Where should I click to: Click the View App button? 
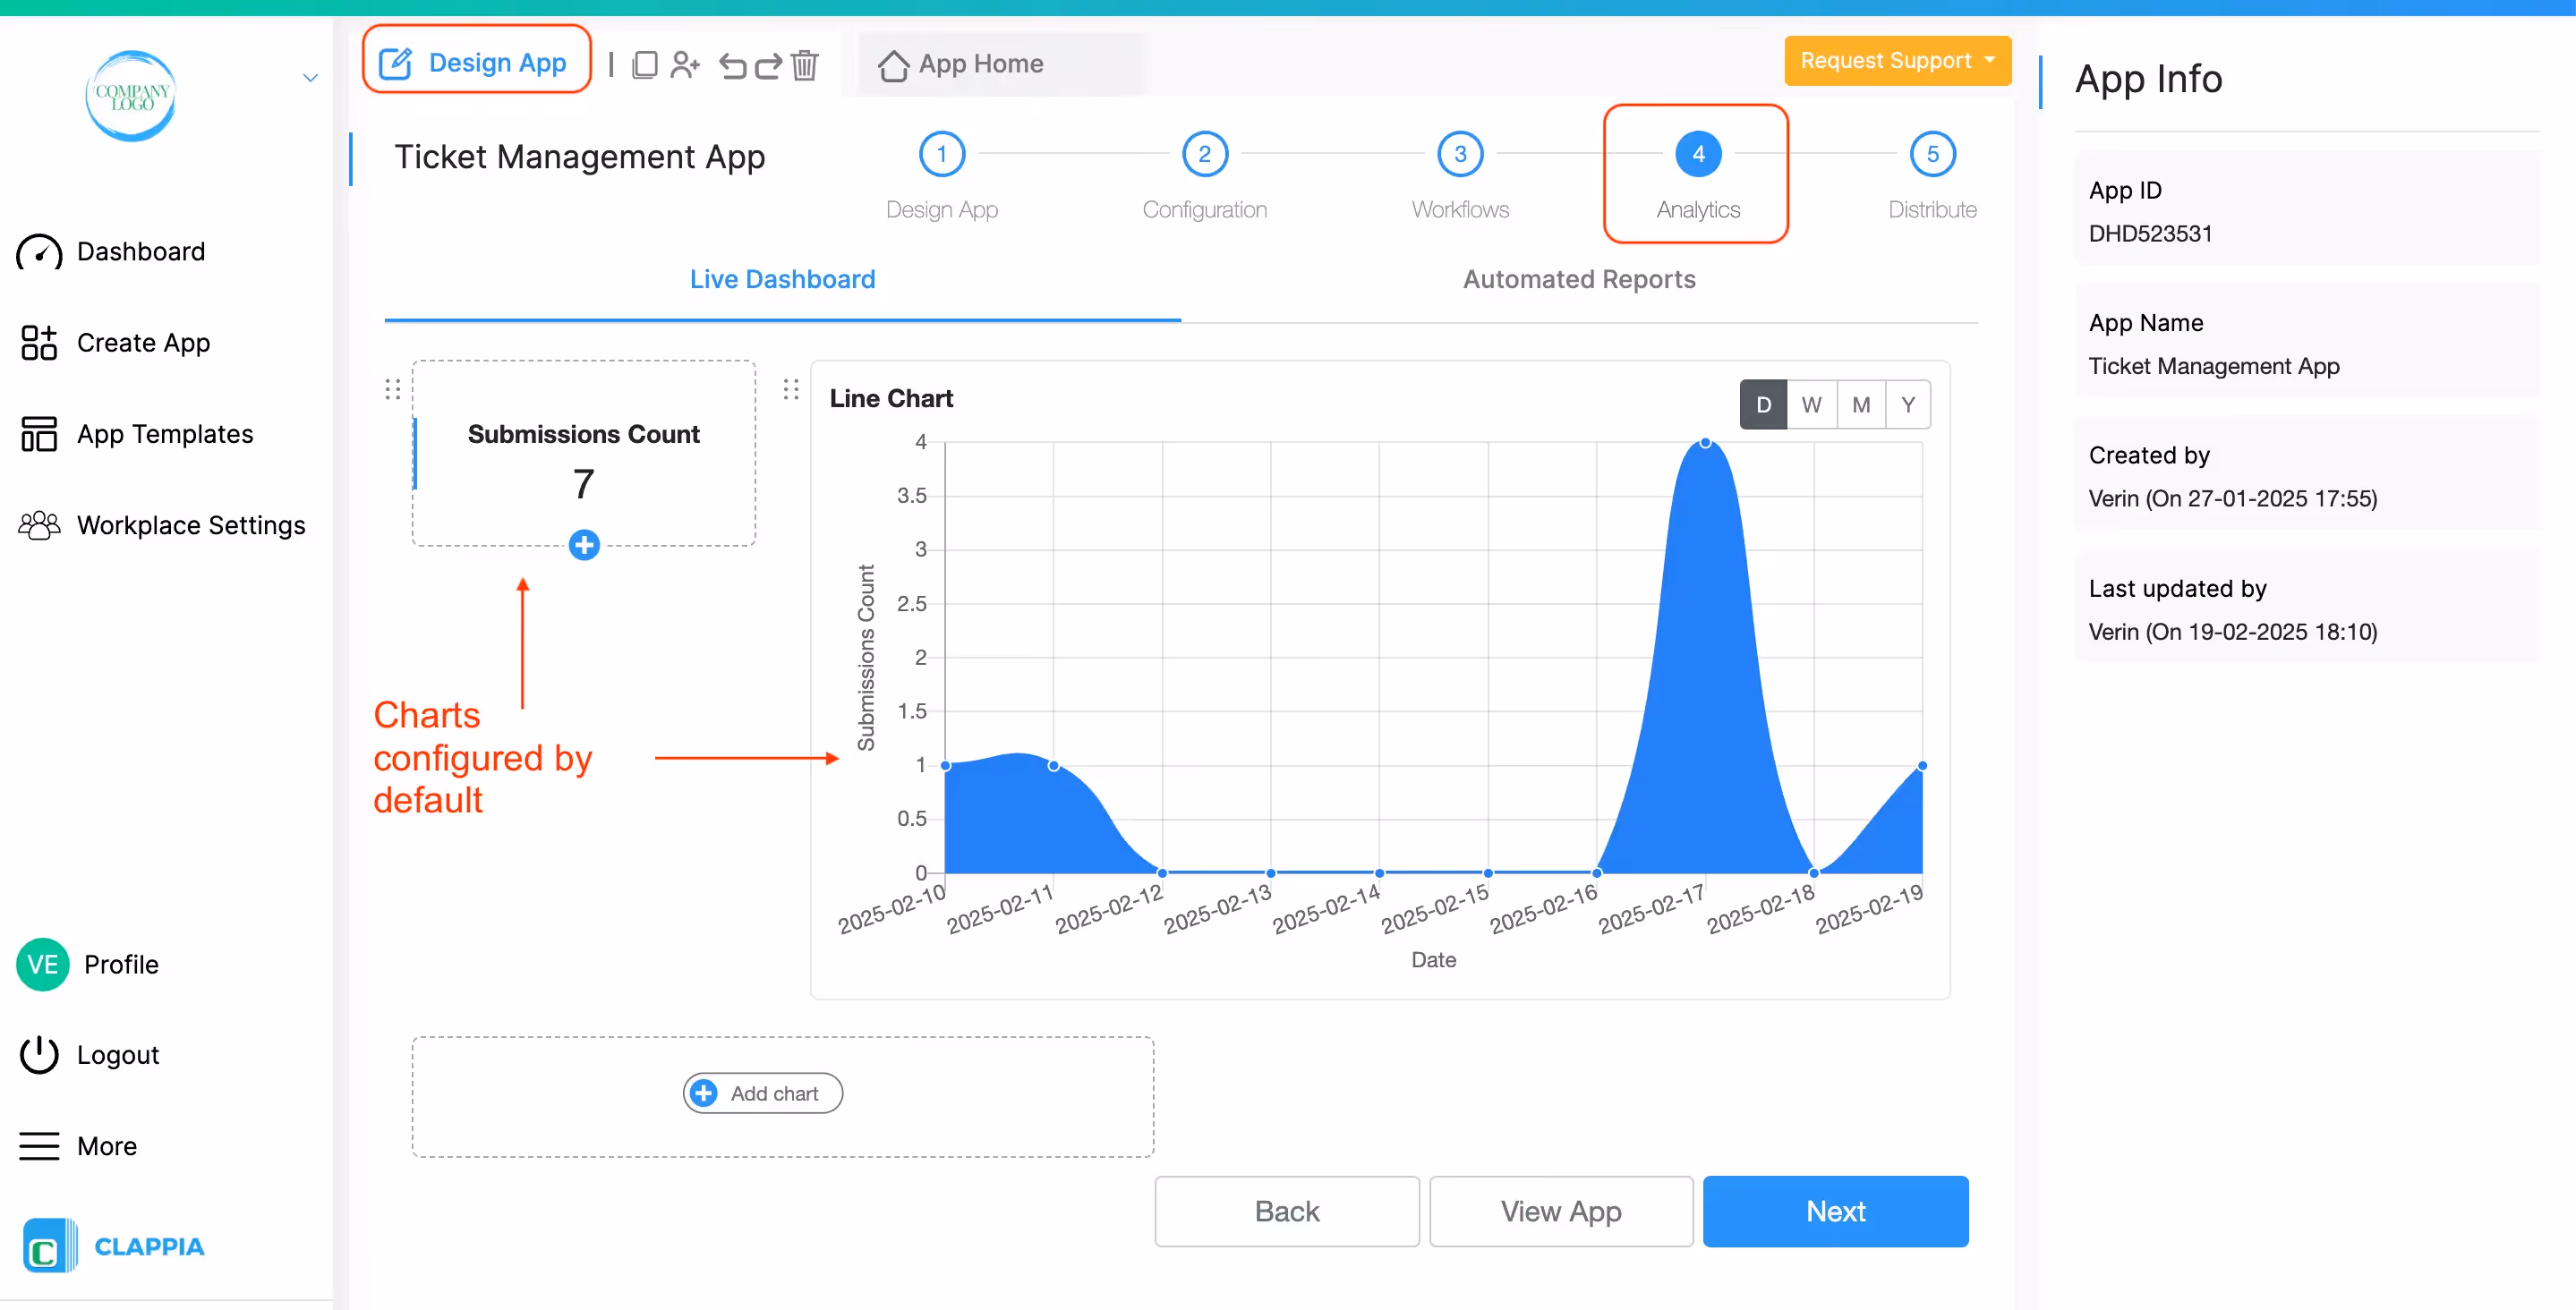tap(1560, 1211)
